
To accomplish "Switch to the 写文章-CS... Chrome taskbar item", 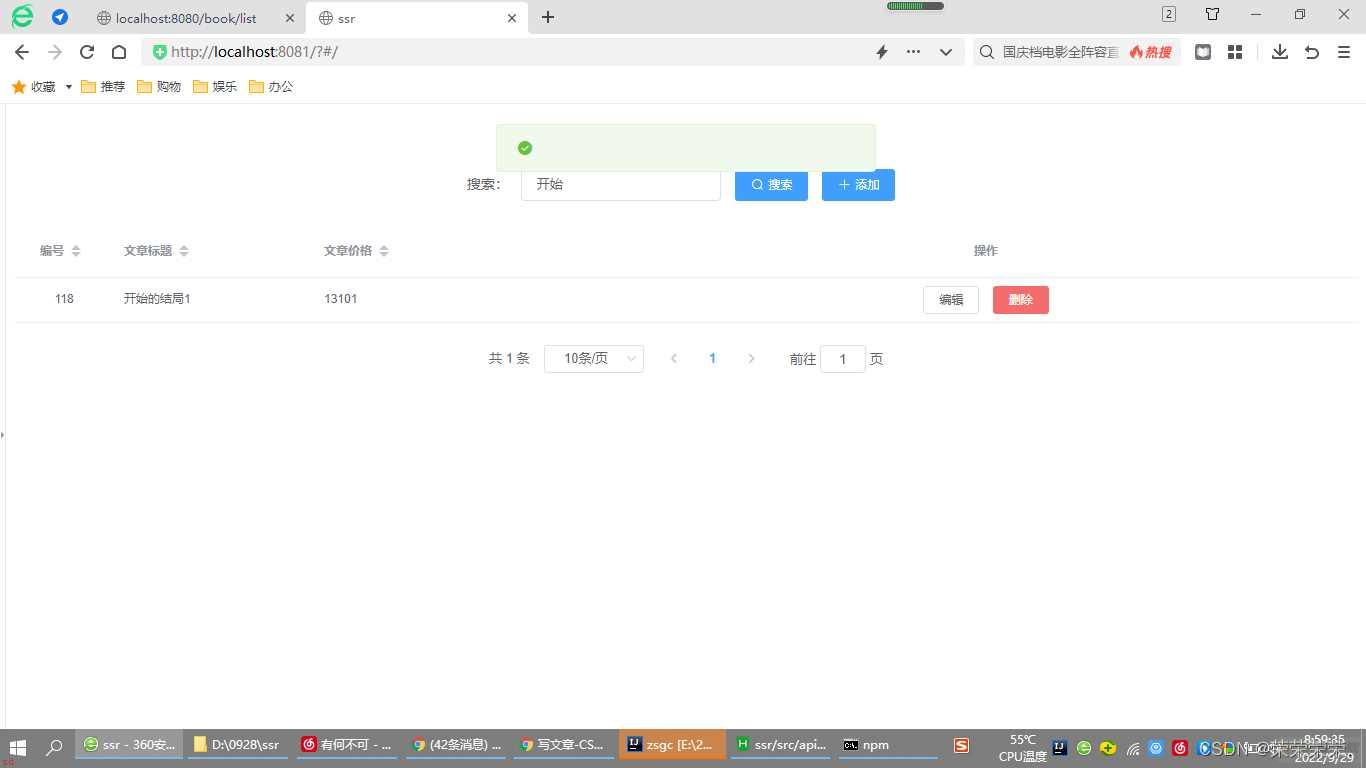I will pos(563,745).
